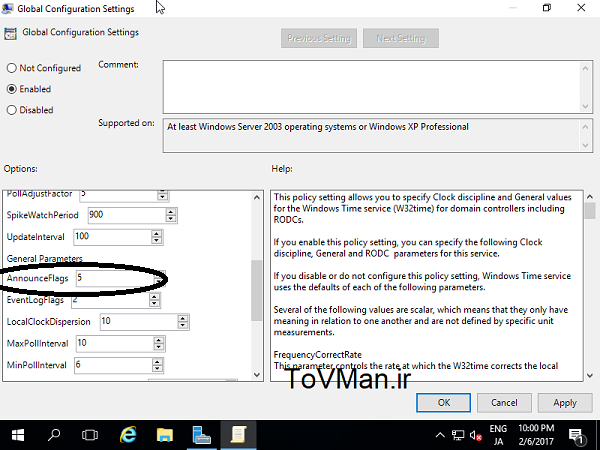Increase LocalClockDispersion with up spinner
Image resolution: width=600 pixels, height=450 pixels.
pos(183,318)
